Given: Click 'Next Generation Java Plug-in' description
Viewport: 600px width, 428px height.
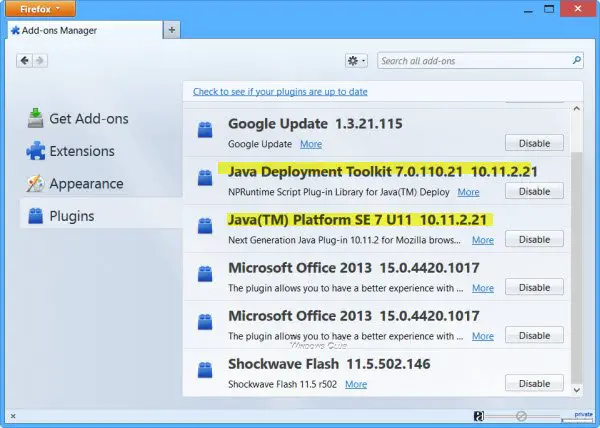Looking at the screenshot, I should (x=344, y=240).
